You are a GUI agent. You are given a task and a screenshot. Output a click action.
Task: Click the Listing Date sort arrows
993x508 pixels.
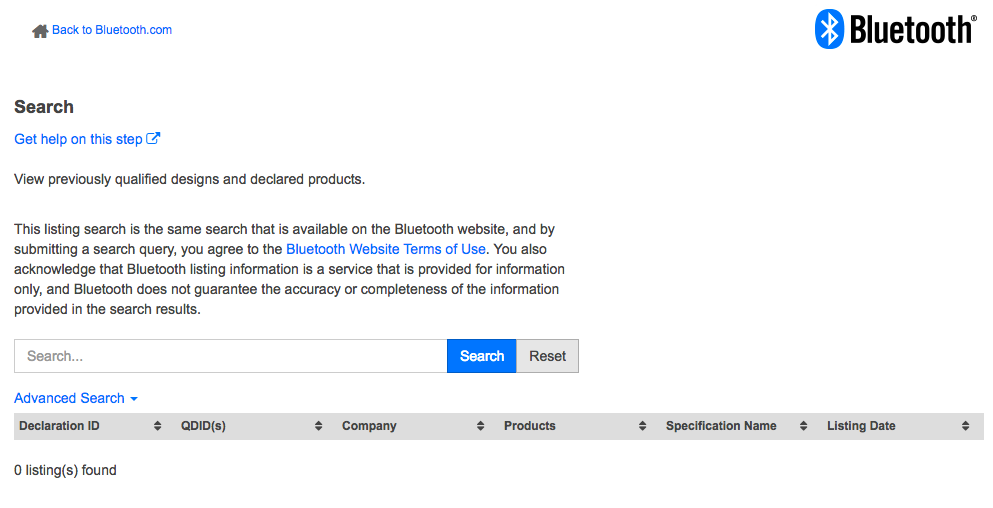point(966,426)
